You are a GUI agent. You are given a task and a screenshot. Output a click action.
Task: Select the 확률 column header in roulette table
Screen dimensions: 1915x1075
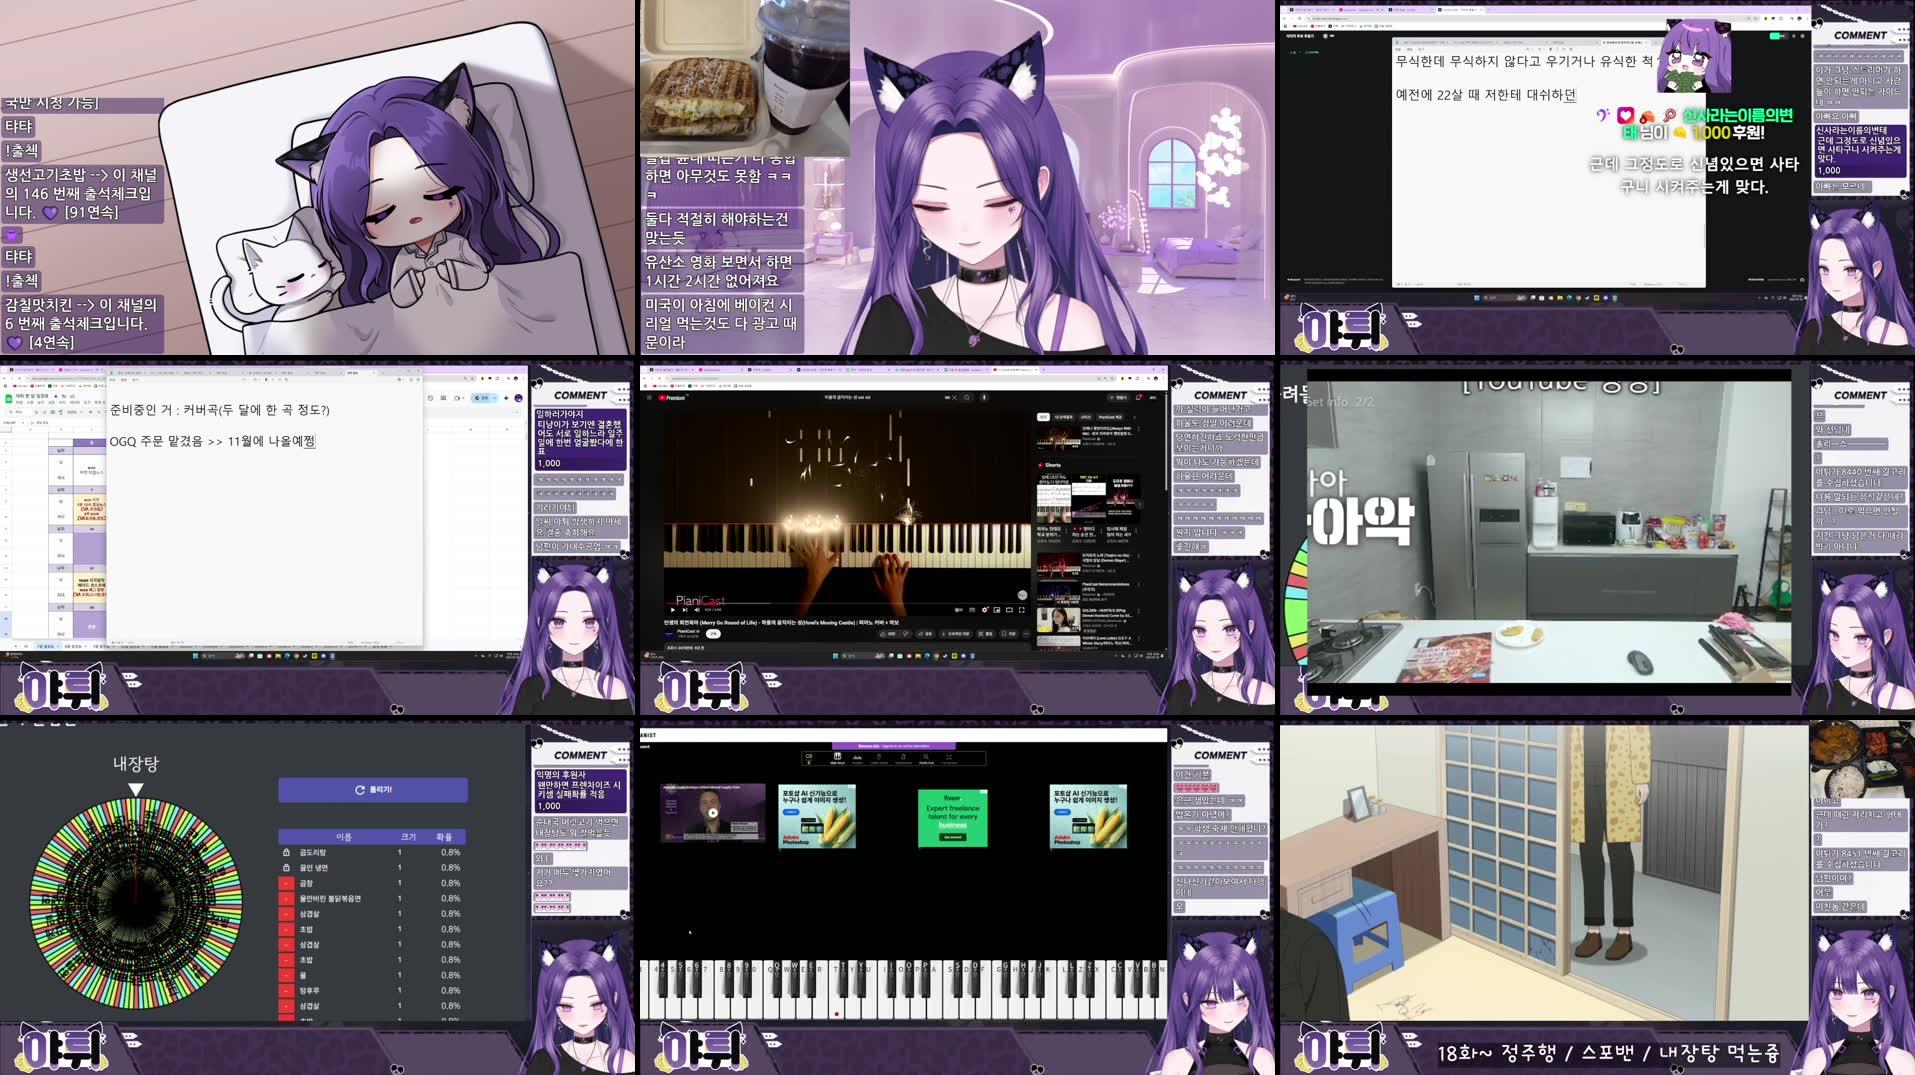pos(444,837)
